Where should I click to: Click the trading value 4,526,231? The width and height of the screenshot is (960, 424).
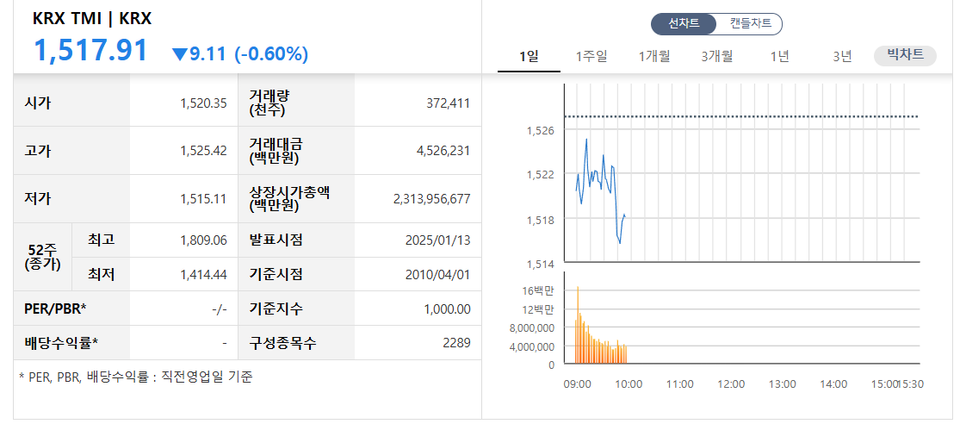443,151
